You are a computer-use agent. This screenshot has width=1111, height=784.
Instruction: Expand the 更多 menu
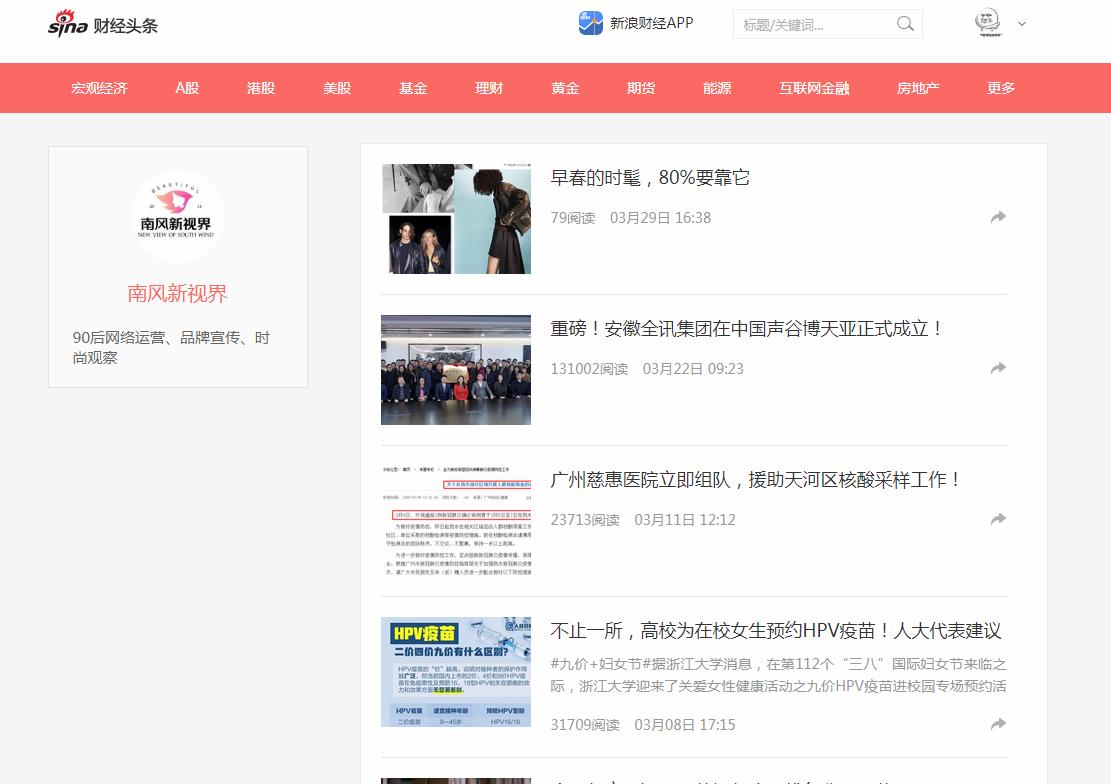[x=1001, y=88]
